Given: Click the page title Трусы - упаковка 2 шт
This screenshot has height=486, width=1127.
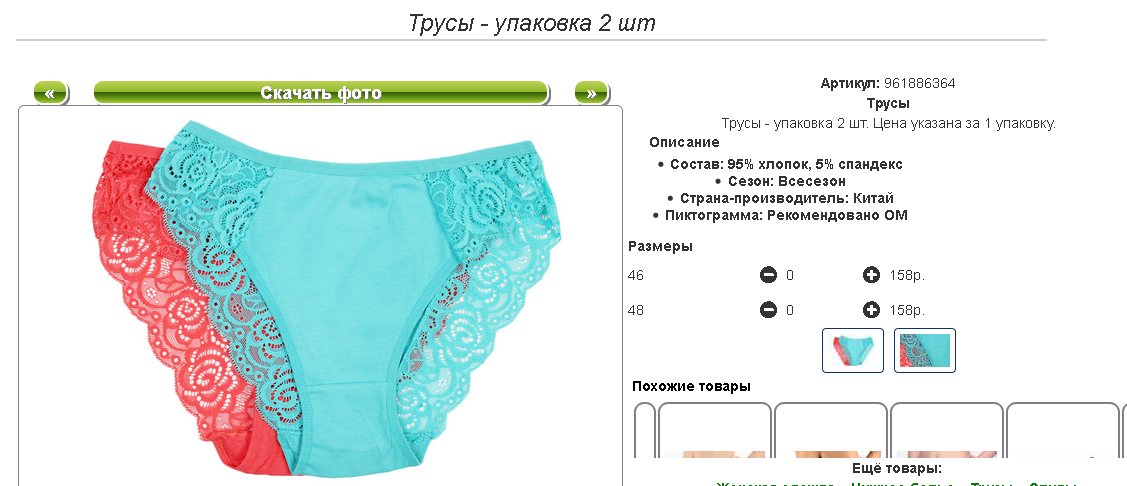Looking at the screenshot, I should (532, 23).
